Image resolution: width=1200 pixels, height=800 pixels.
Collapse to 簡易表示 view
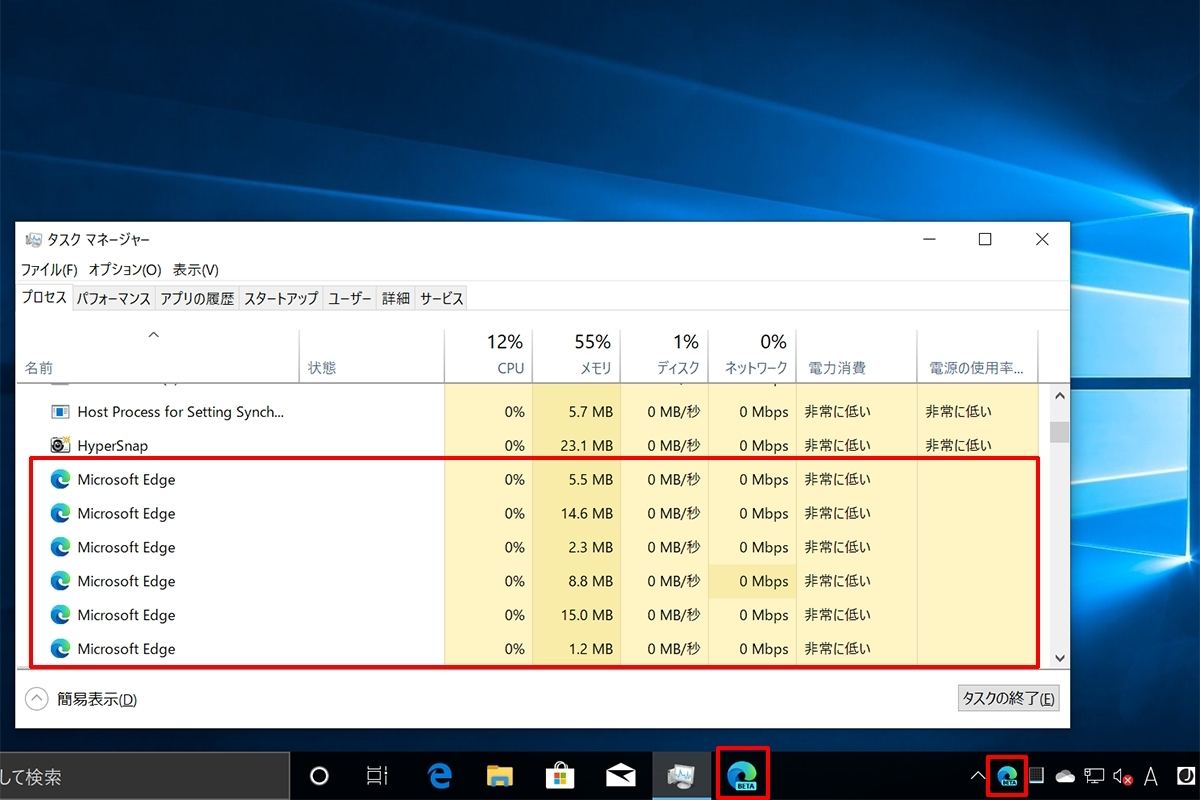(82, 700)
